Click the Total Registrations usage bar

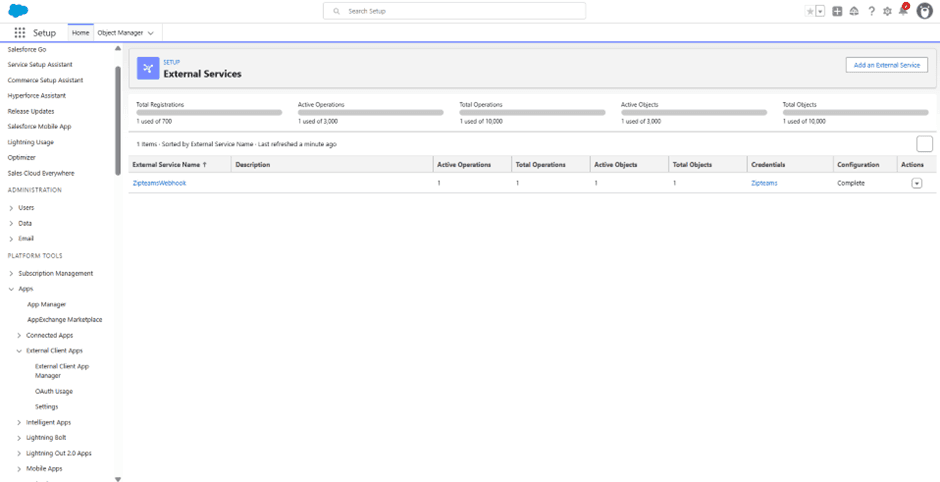209,113
